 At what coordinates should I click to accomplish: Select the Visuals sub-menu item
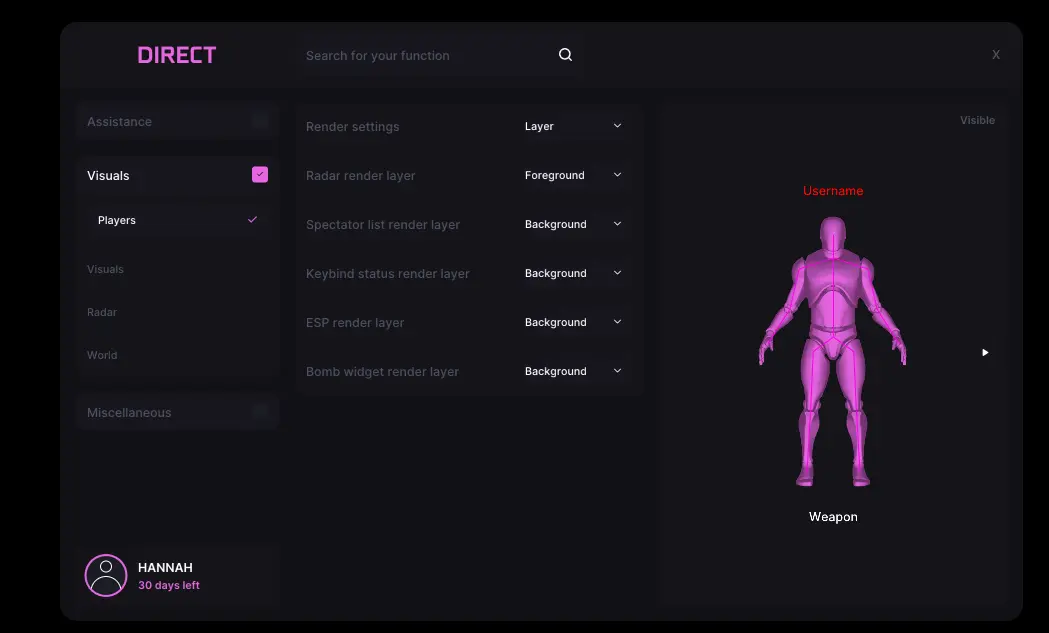105,269
